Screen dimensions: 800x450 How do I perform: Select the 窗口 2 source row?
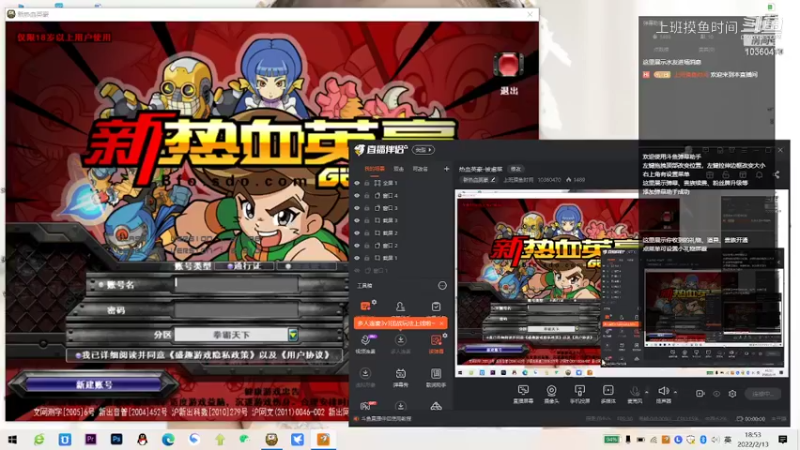coord(402,245)
